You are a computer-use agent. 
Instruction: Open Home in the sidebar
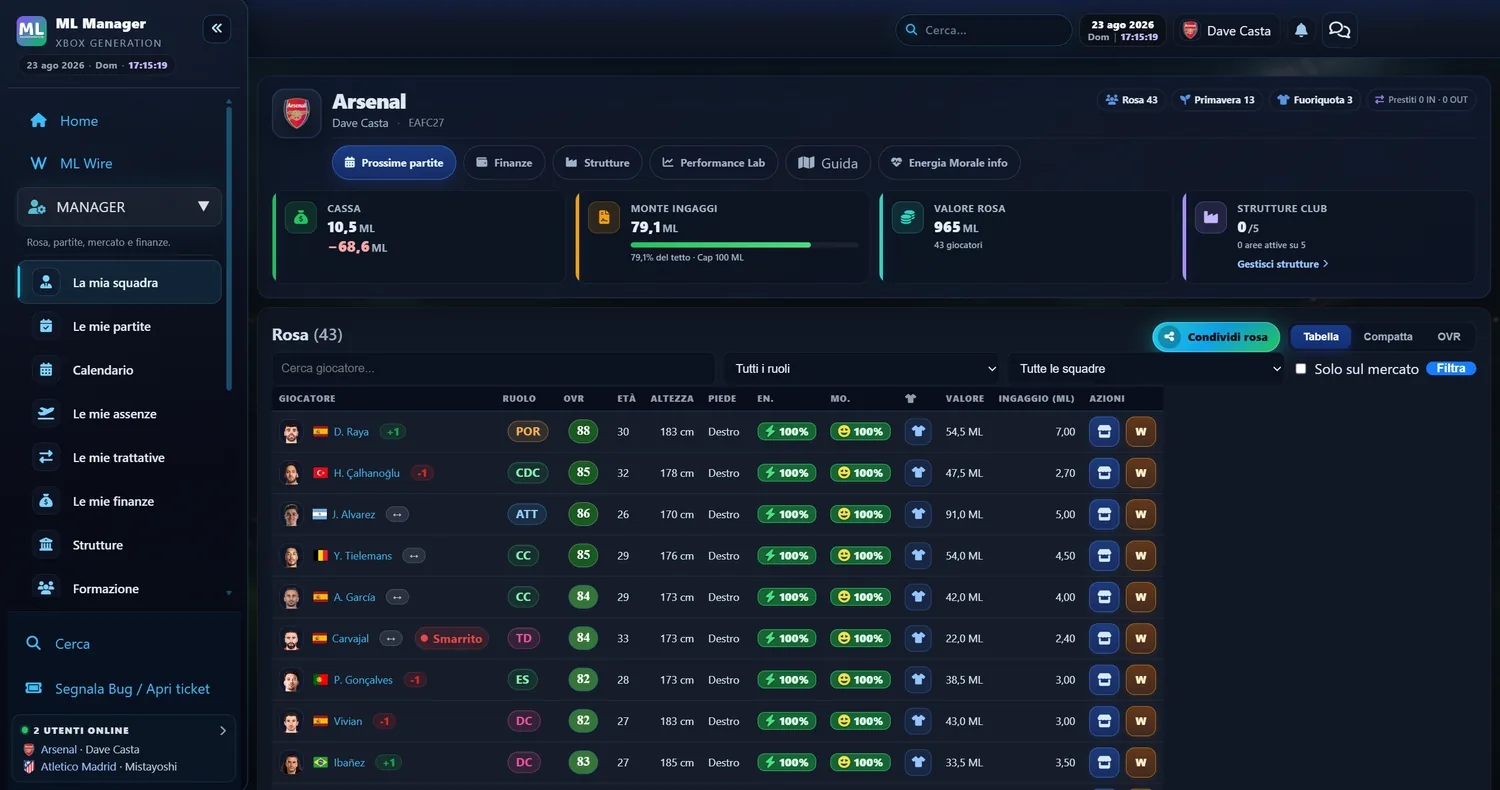119,121
